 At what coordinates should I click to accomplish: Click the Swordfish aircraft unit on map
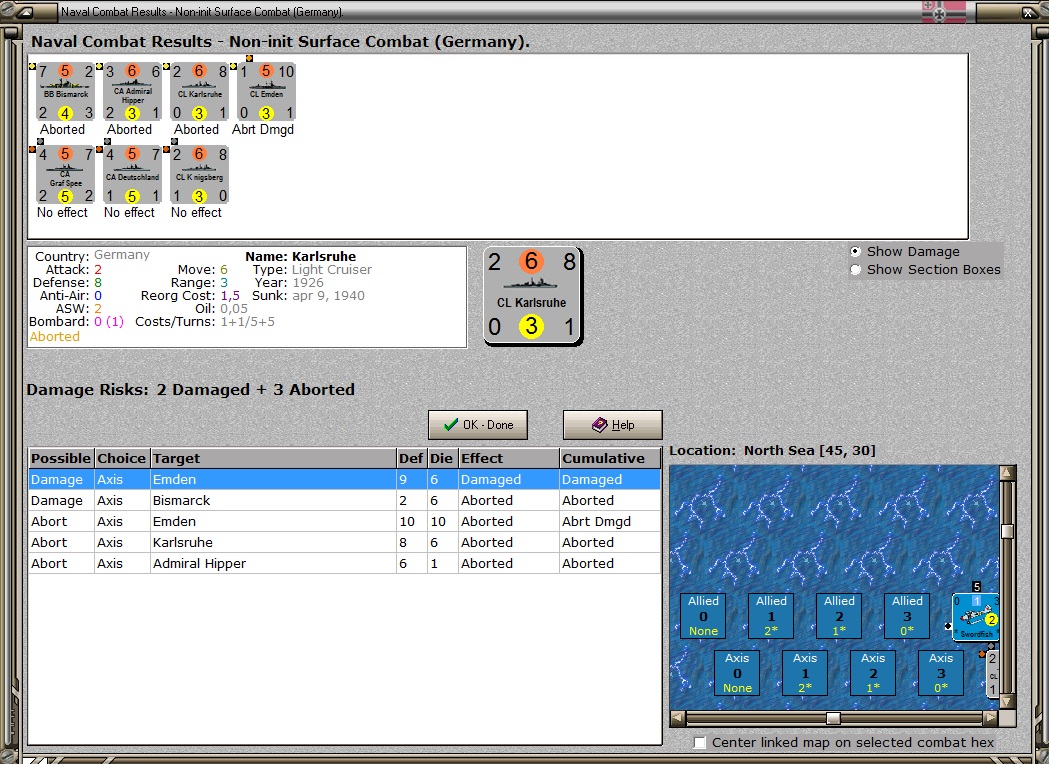pos(975,617)
